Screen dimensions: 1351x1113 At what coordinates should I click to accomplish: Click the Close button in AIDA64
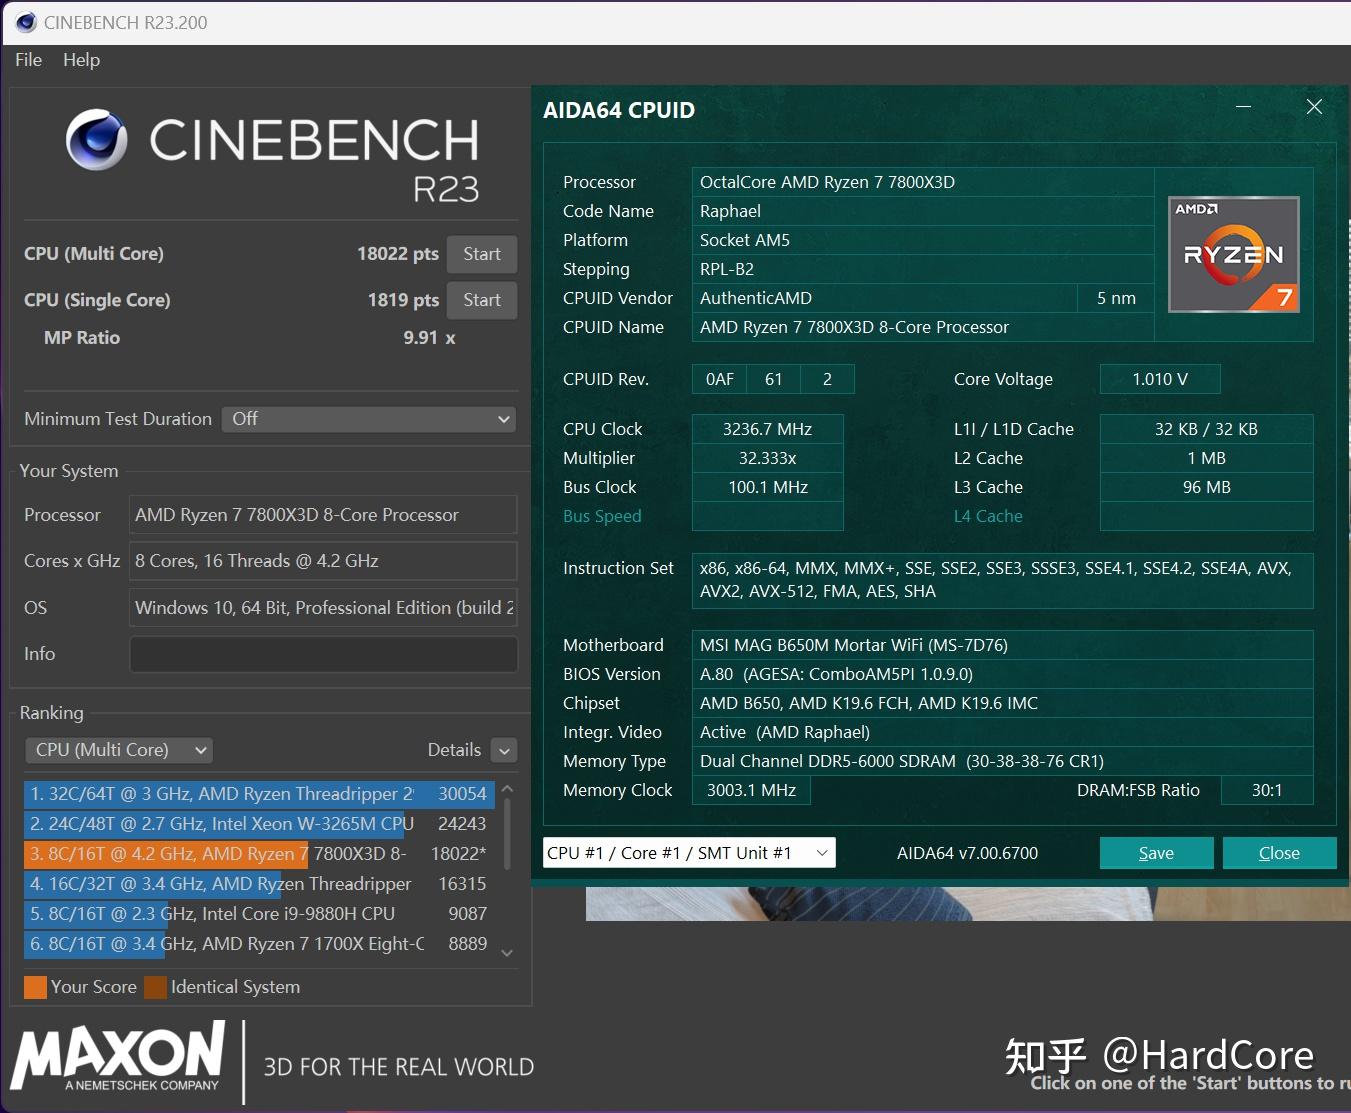1279,853
